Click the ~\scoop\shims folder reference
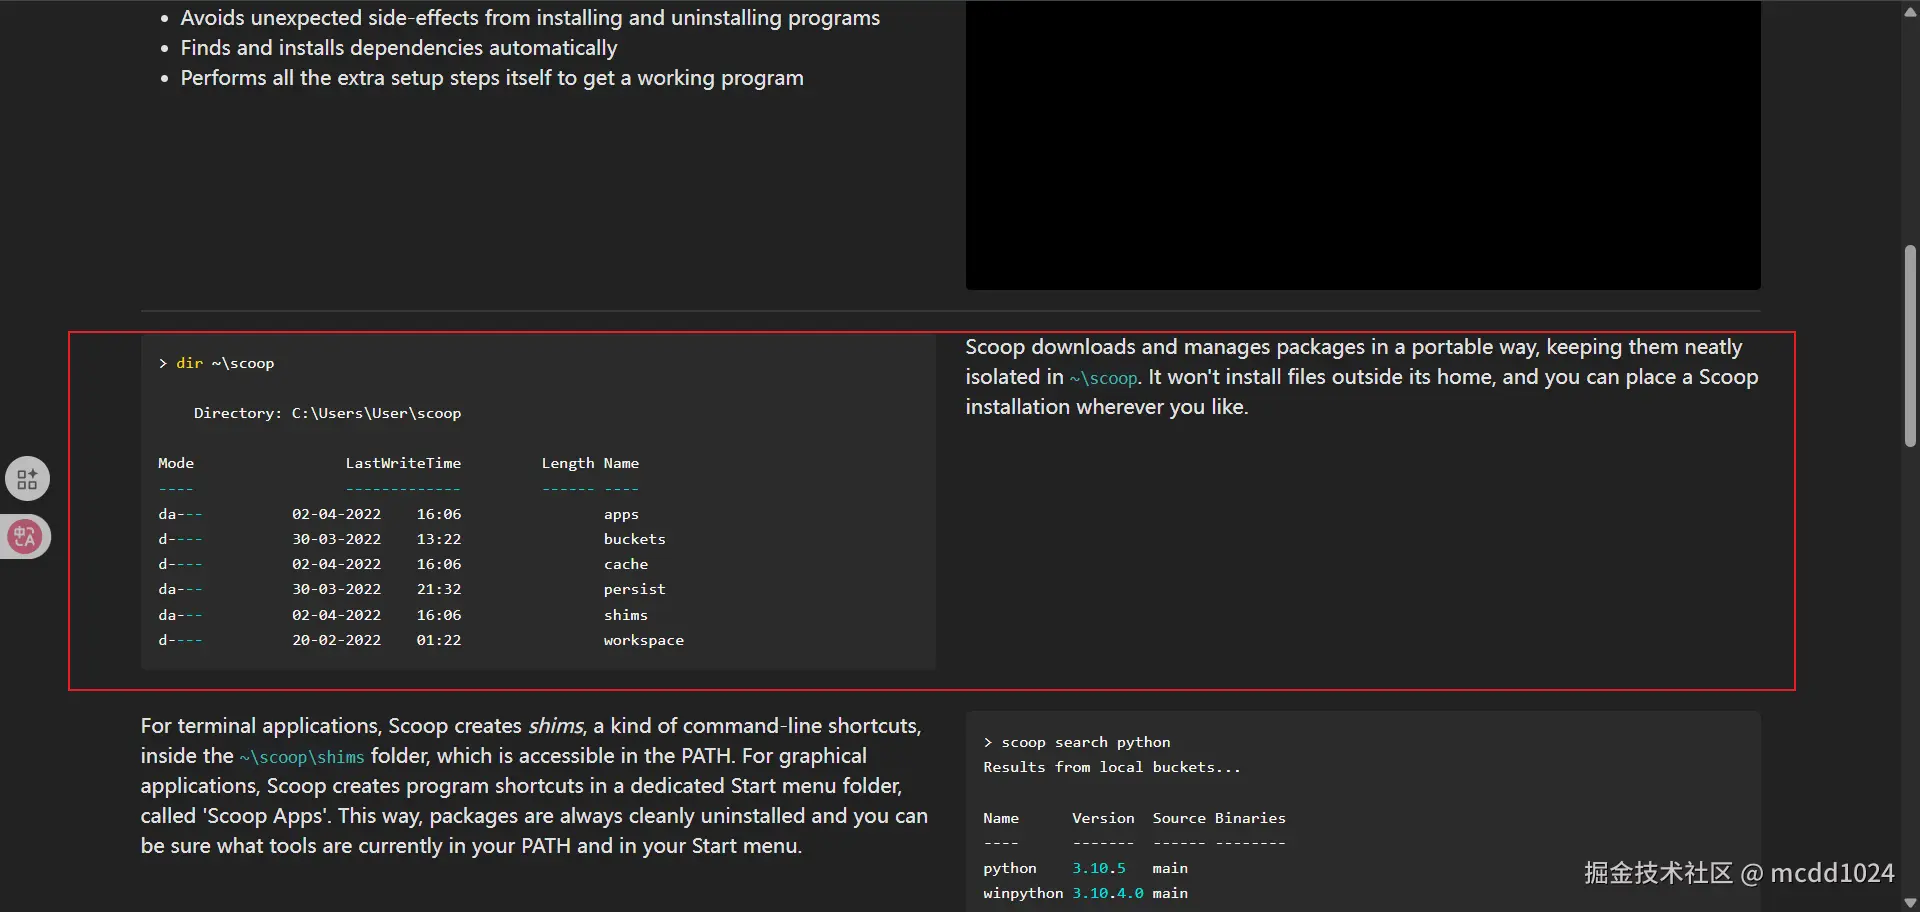 point(302,757)
